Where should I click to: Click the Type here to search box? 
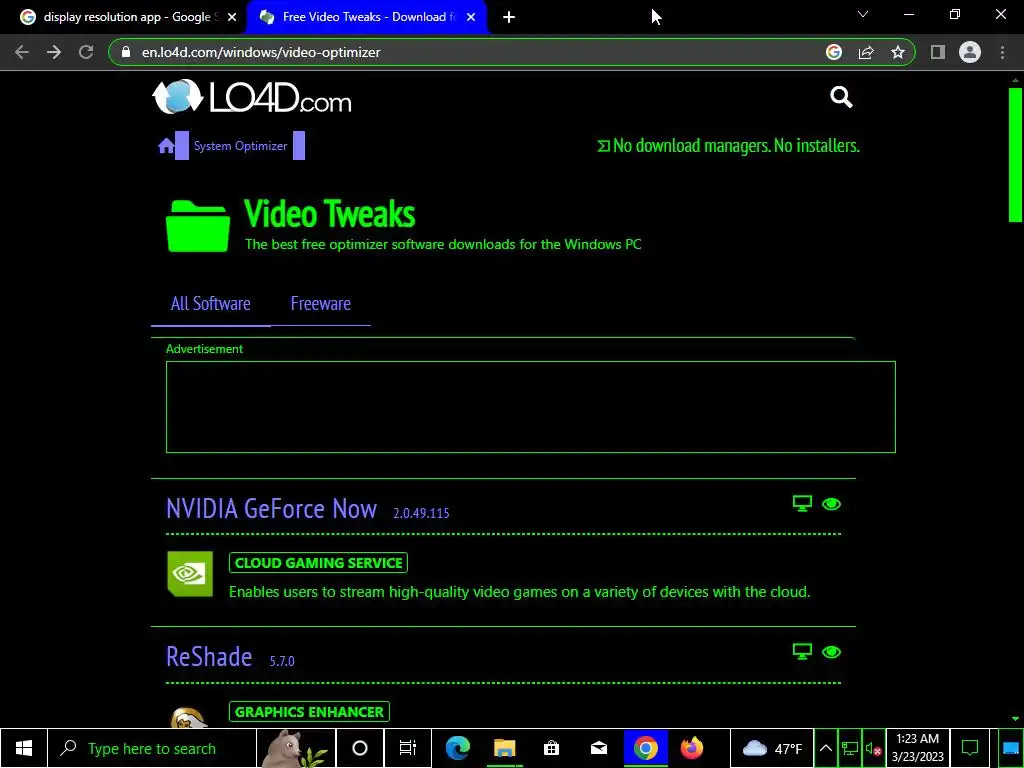point(152,748)
